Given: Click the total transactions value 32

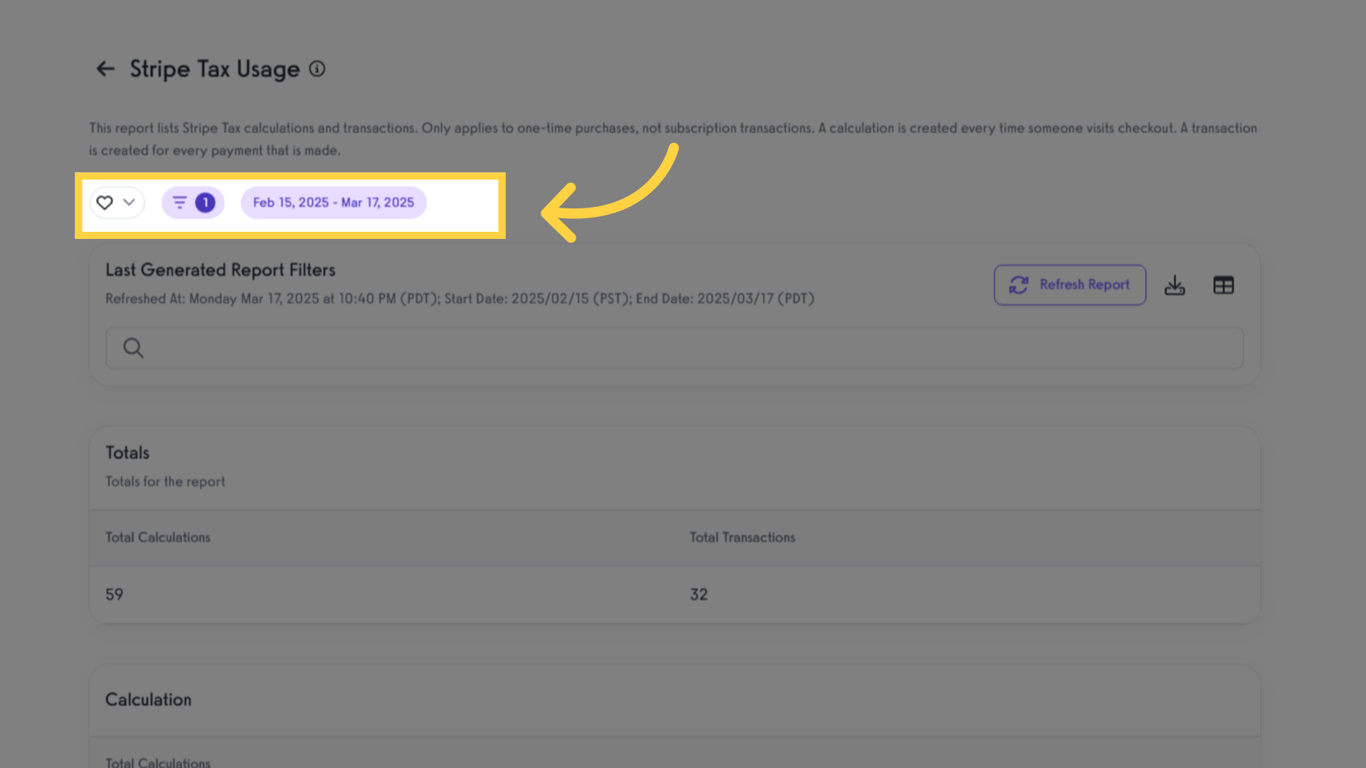Looking at the screenshot, I should pyautogui.click(x=698, y=594).
